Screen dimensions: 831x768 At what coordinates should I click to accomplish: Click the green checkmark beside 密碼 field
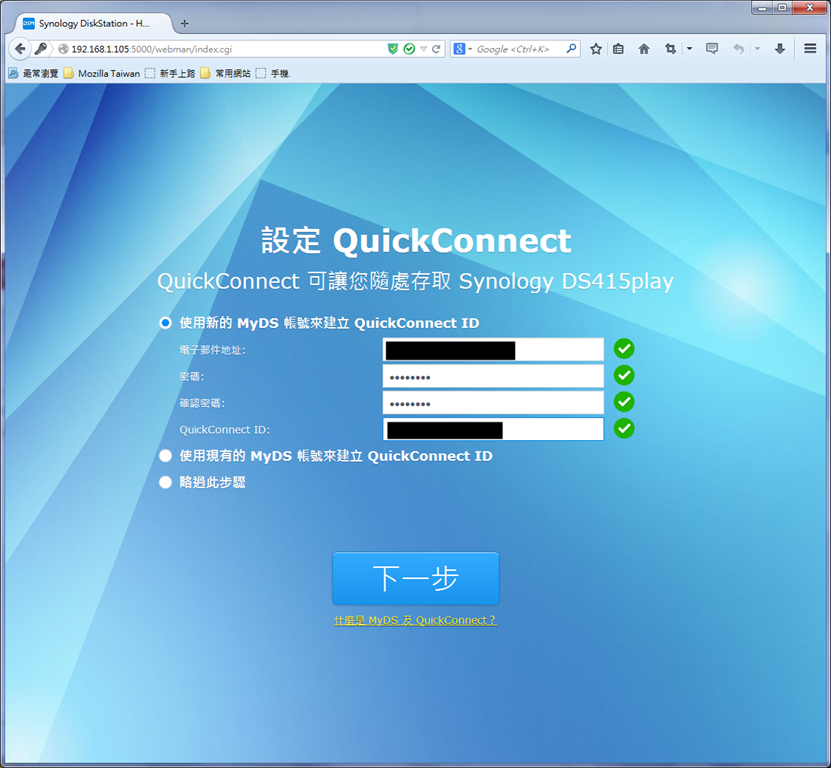[x=624, y=375]
